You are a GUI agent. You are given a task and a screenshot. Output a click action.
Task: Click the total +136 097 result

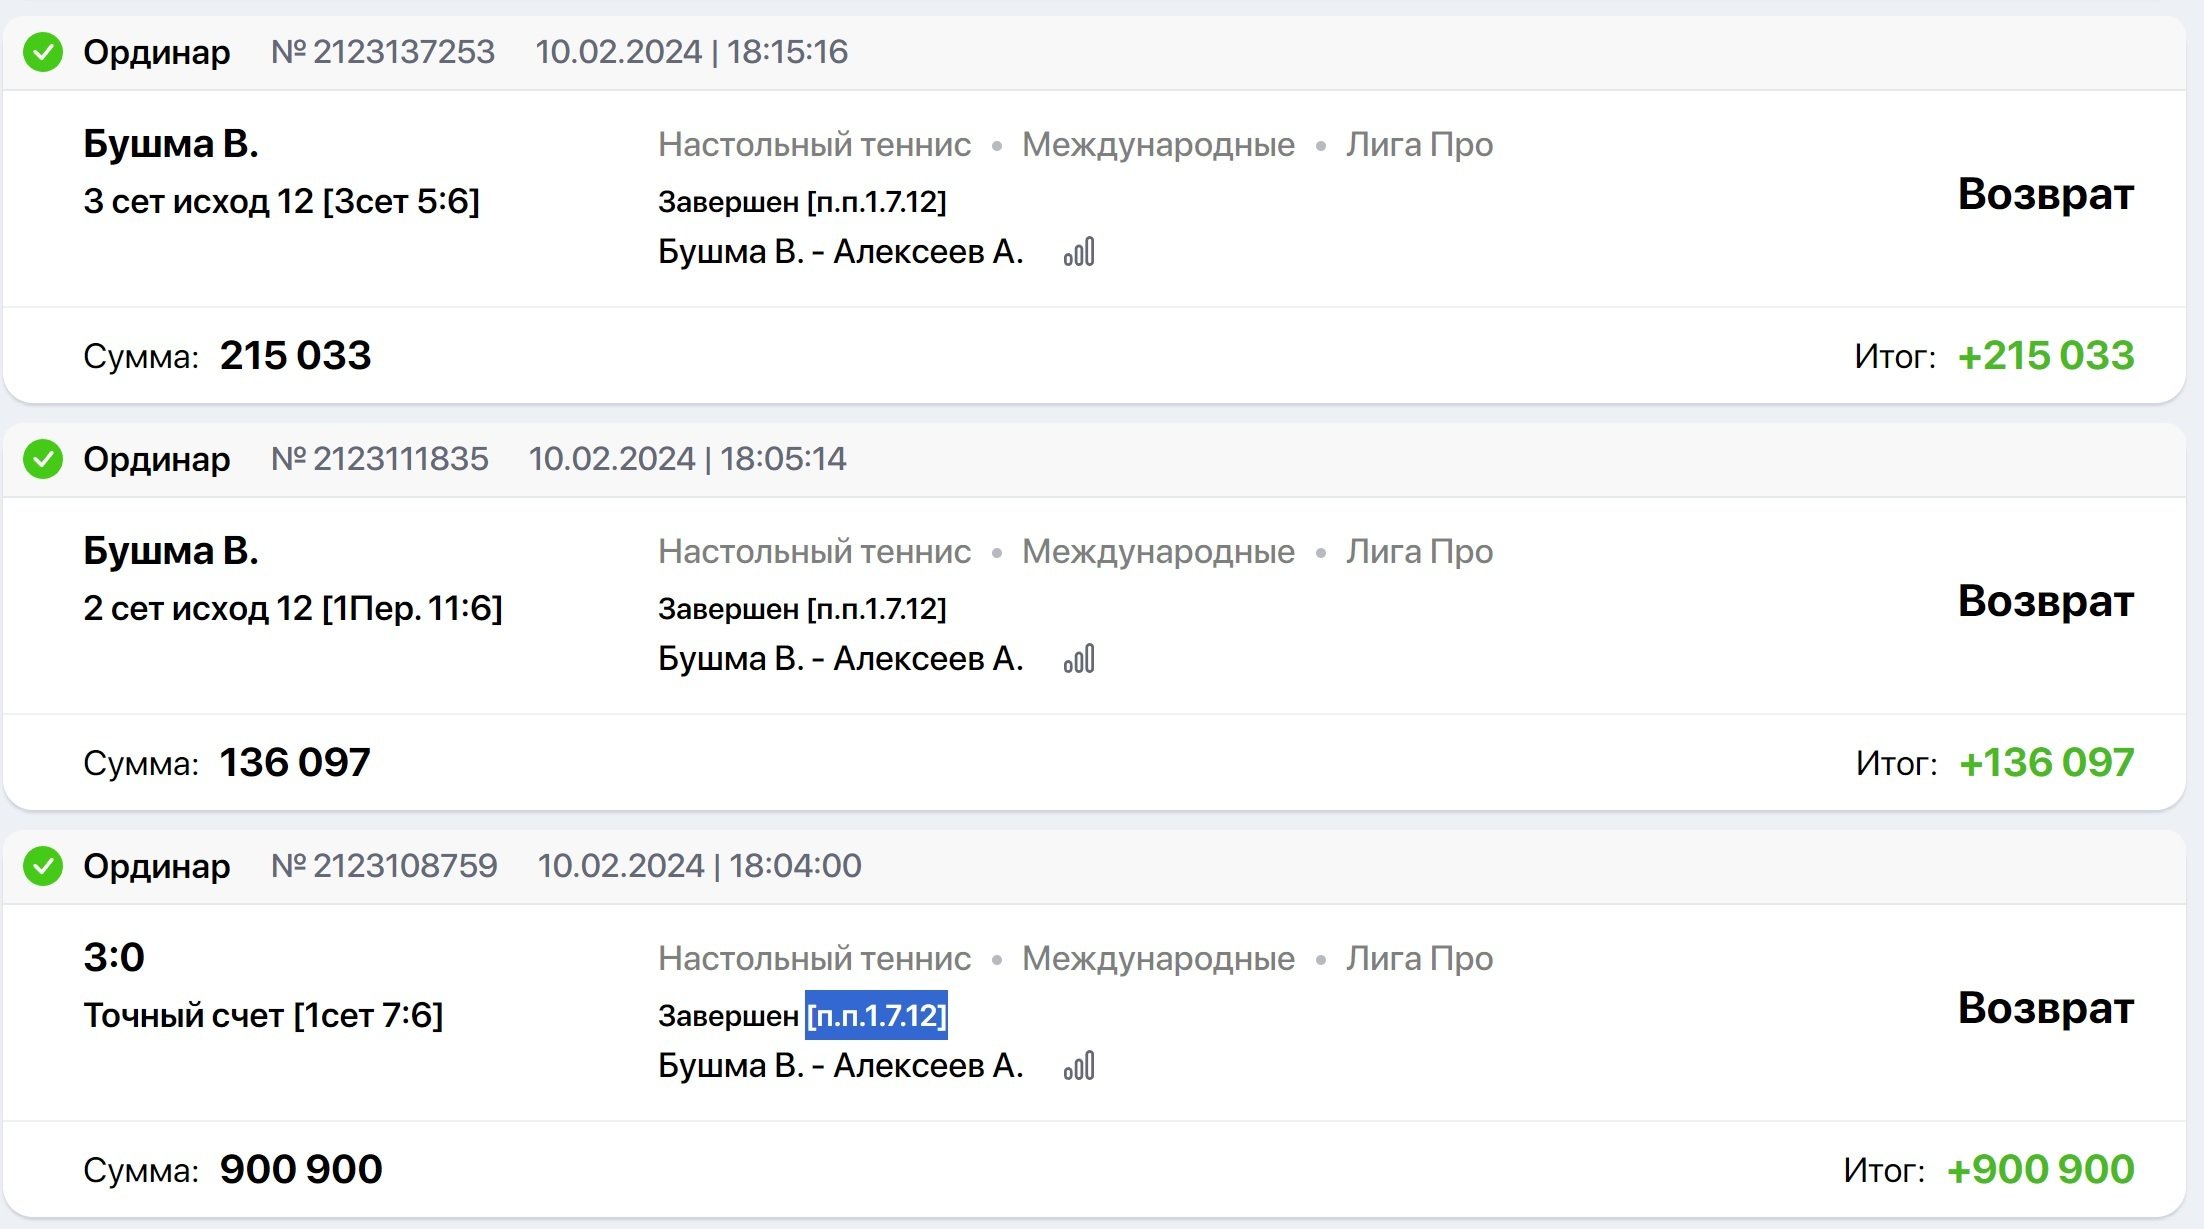click(x=2046, y=763)
